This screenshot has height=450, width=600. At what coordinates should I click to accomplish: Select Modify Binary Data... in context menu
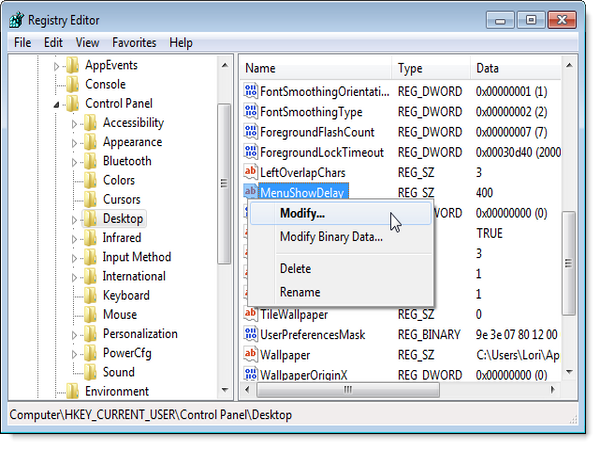tap(330, 237)
